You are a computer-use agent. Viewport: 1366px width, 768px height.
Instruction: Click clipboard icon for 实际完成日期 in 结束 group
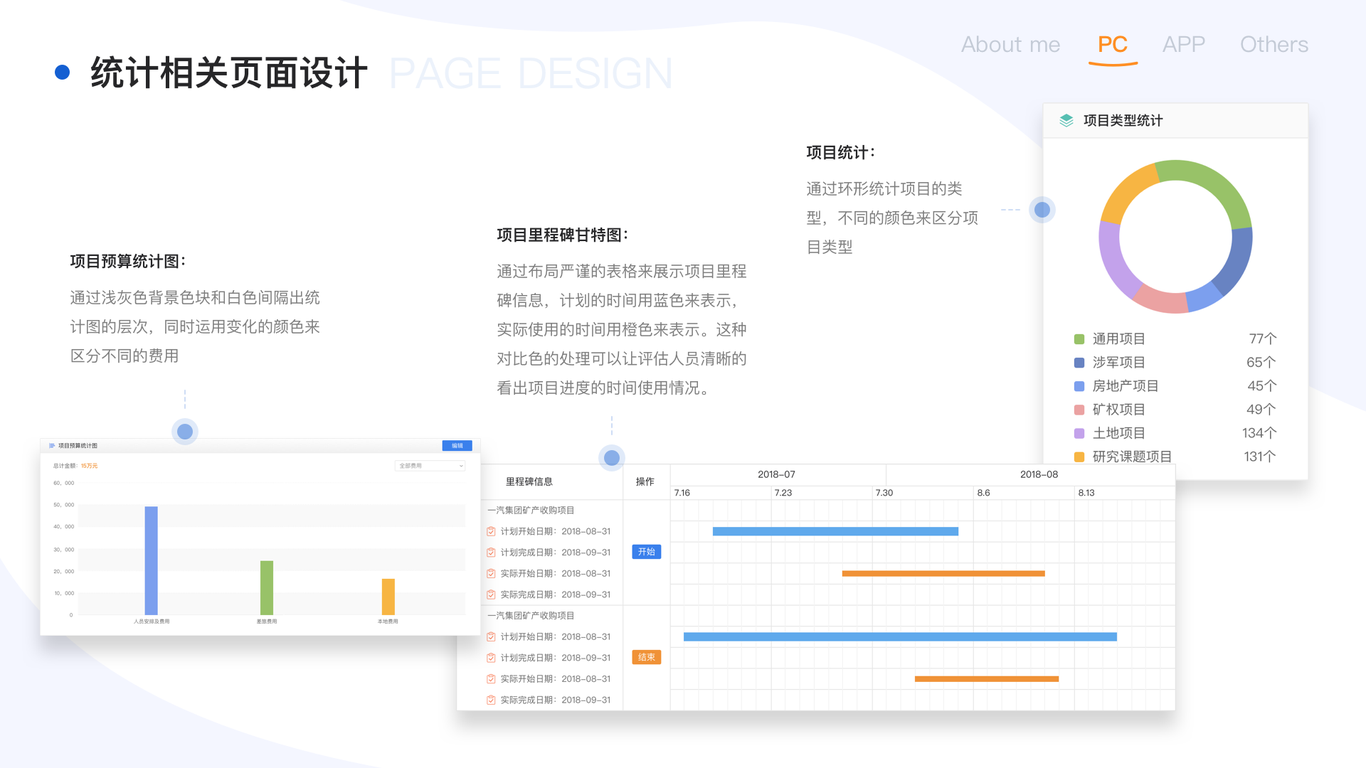tap(491, 699)
